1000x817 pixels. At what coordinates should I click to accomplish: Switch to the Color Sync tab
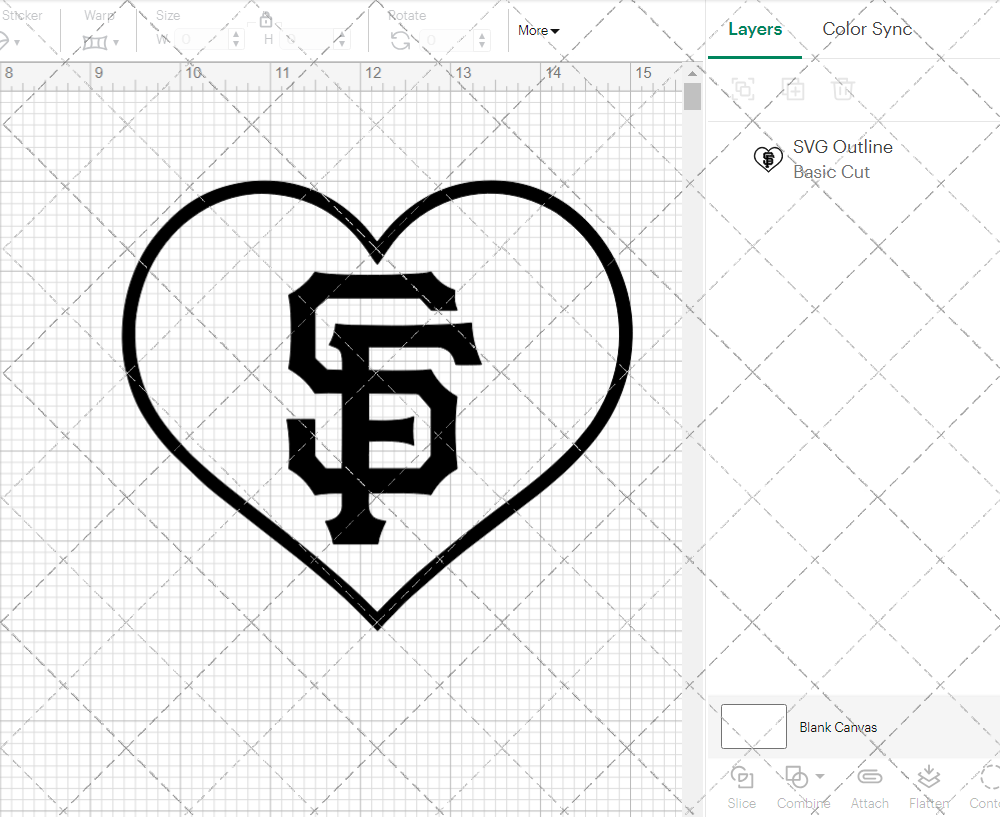pyautogui.click(x=867, y=30)
